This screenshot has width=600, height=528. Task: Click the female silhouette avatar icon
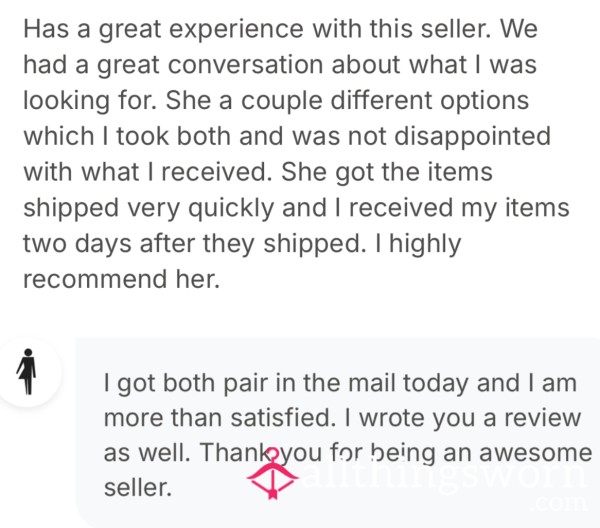coord(26,372)
